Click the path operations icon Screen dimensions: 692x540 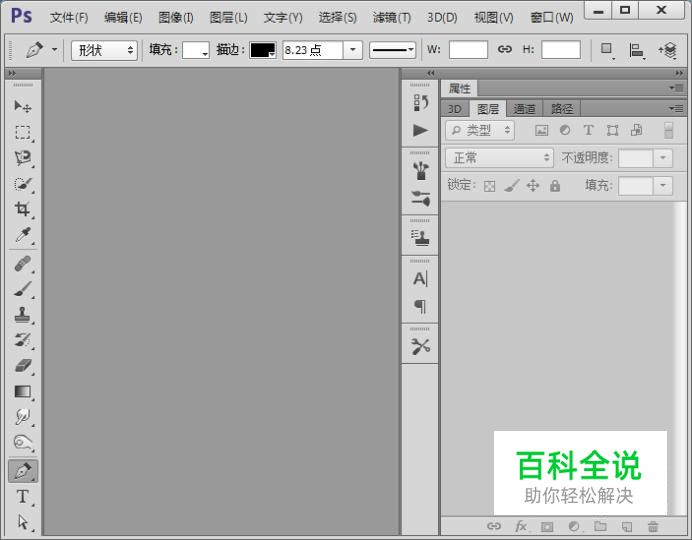(x=607, y=50)
